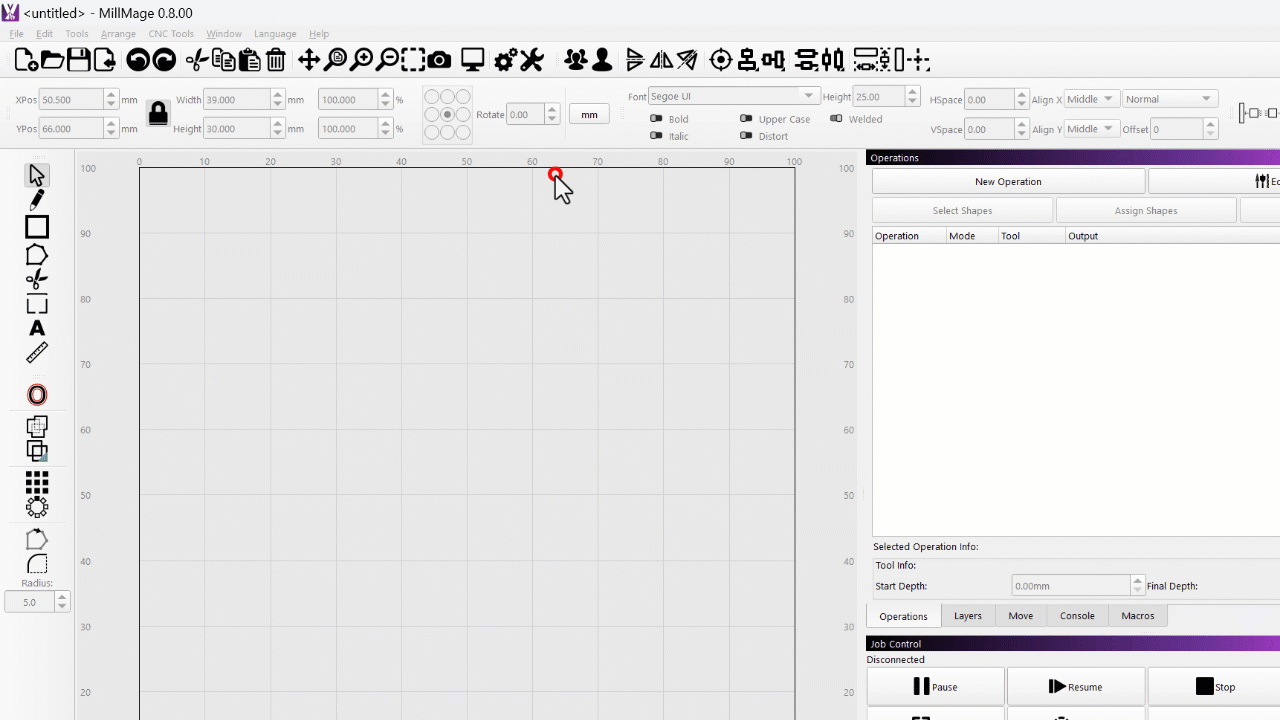This screenshot has width=1280, height=720.
Task: Click the Undo arrow icon
Action: pyautogui.click(x=138, y=60)
